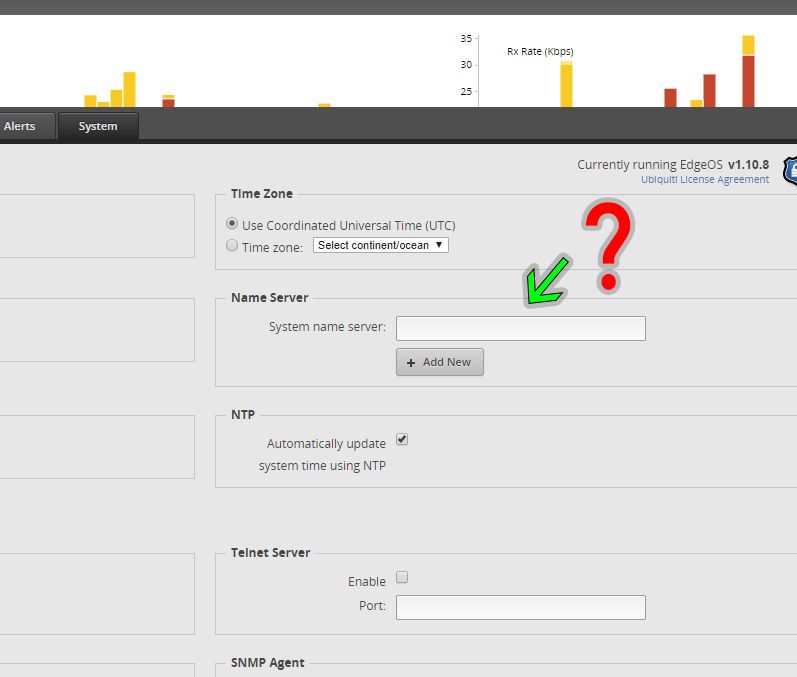Screen dimensions: 797x677
Task: Enable the Telnet Server checkbox
Action: [x=402, y=578]
